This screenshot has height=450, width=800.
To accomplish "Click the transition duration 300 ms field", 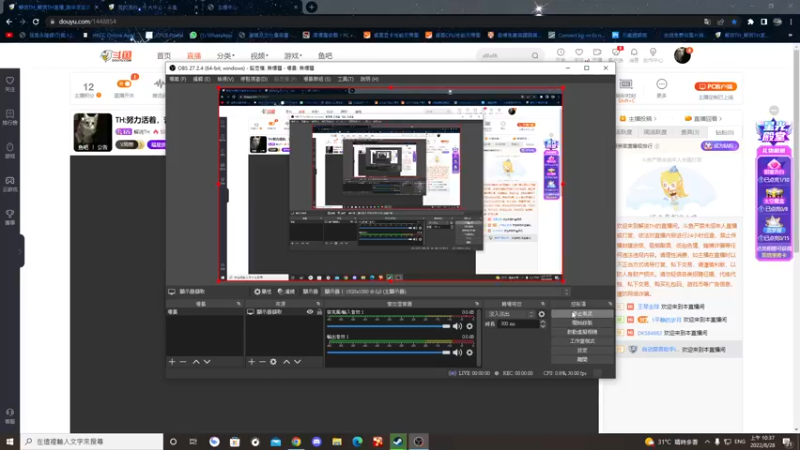I will coord(518,324).
